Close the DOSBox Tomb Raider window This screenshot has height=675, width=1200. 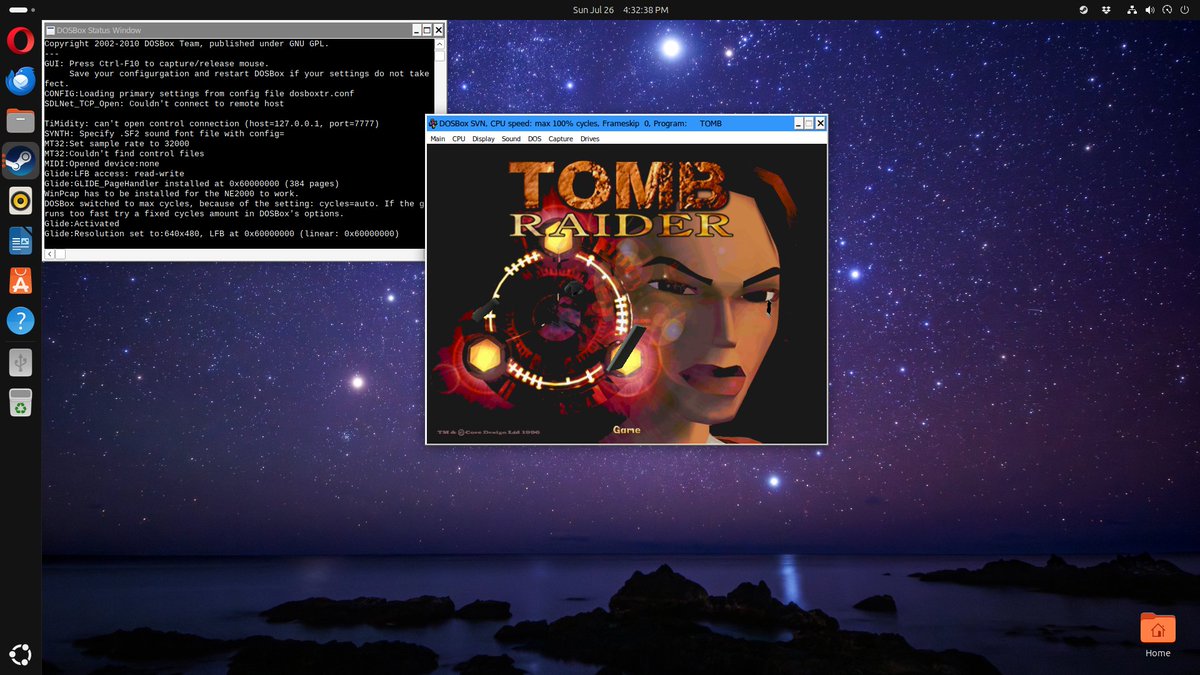tap(821, 123)
